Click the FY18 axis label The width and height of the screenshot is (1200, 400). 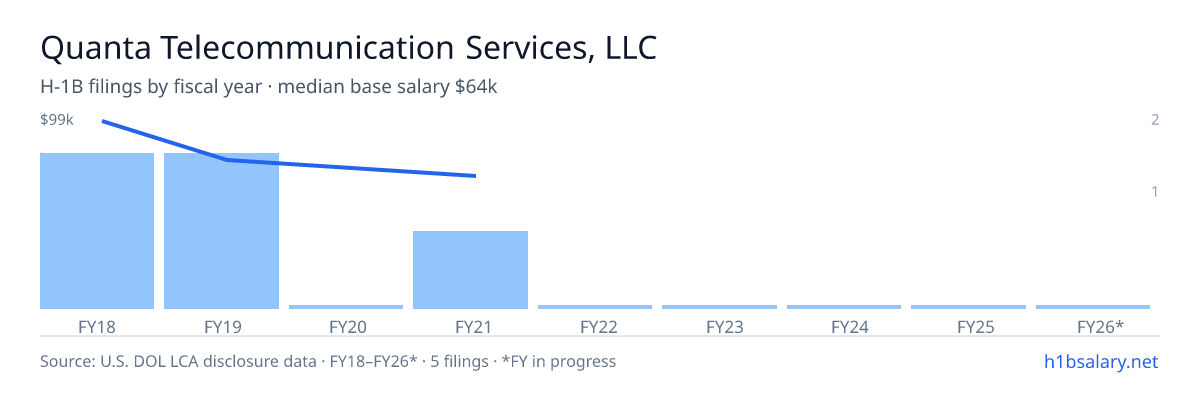[97, 326]
